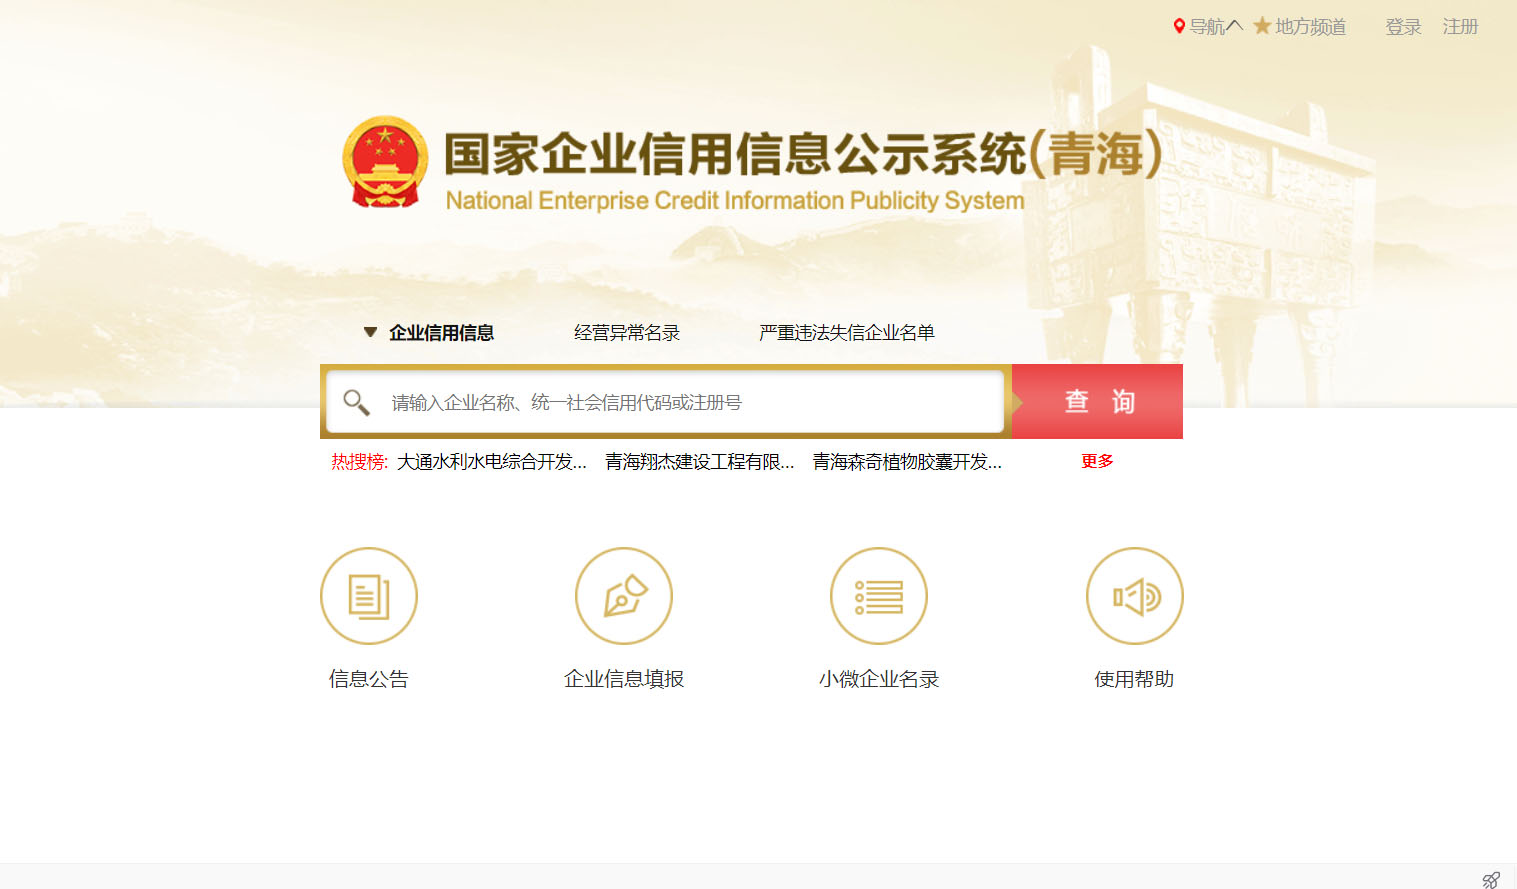
Task: Click the 信息公告 document icon
Action: coord(369,596)
